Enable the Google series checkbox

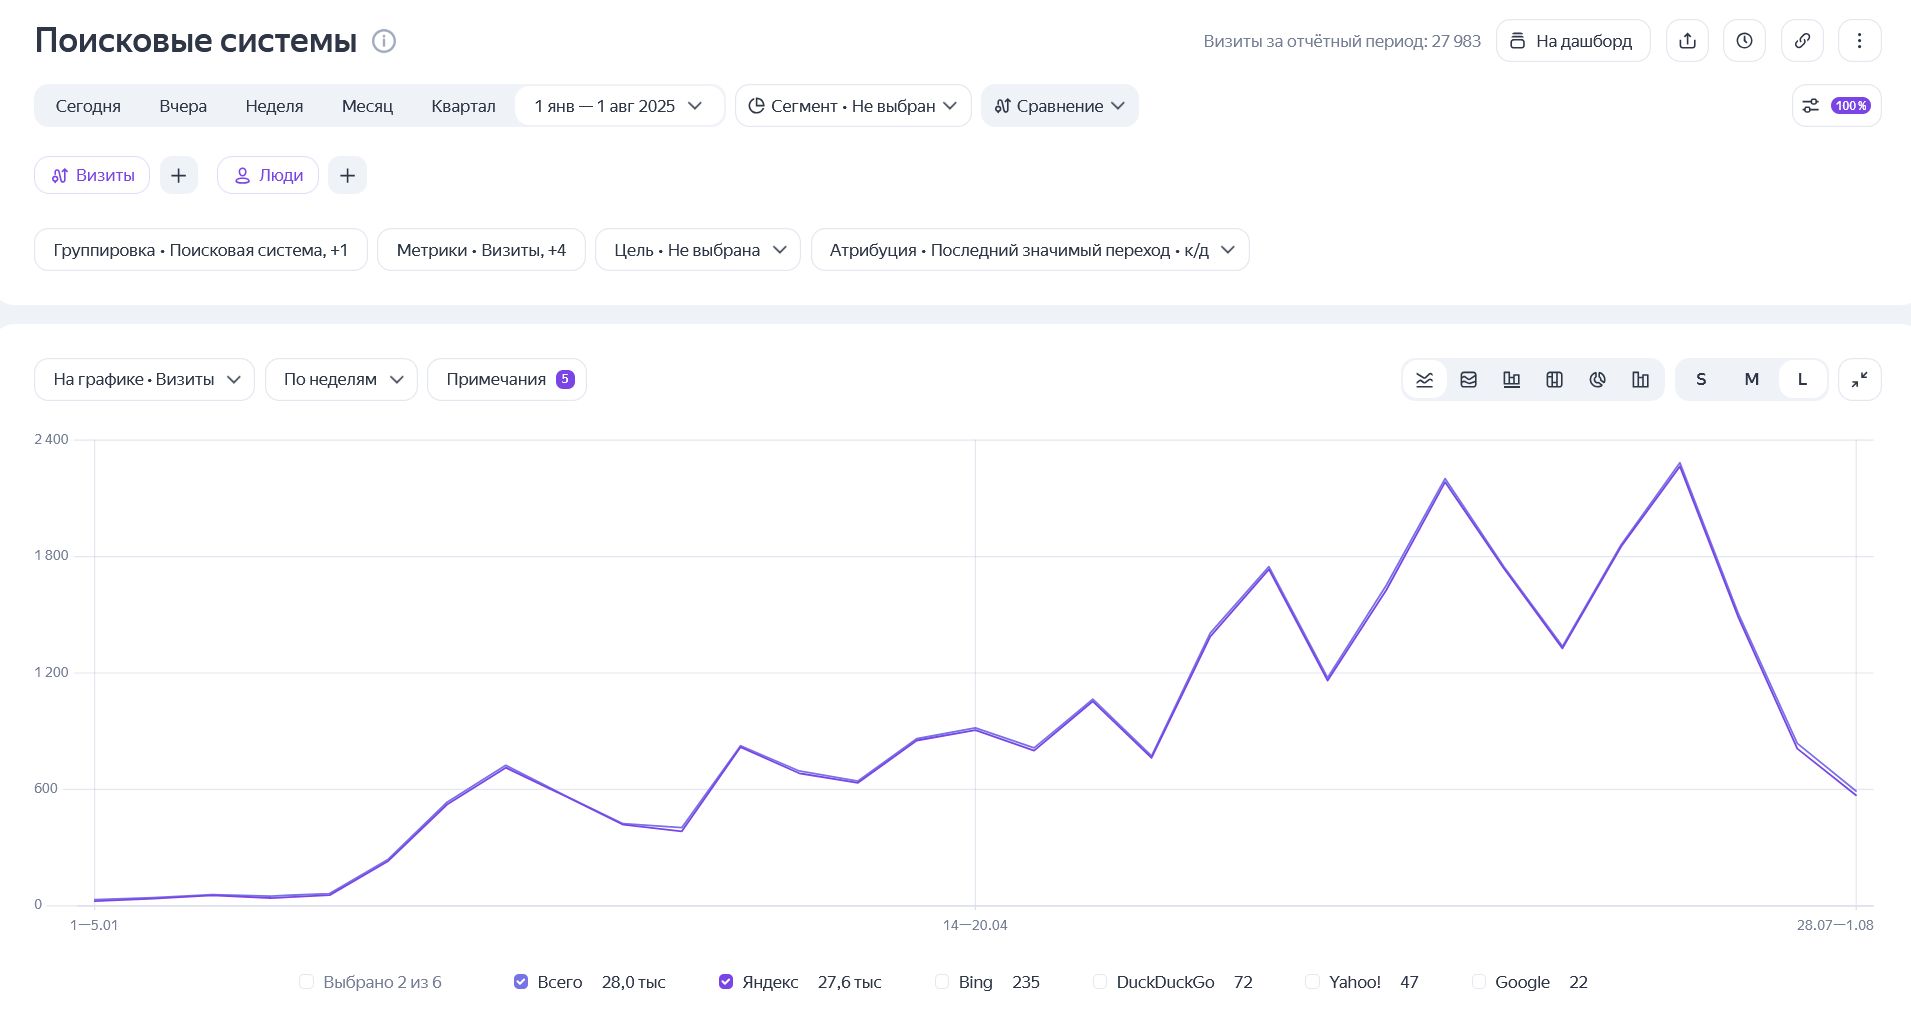click(x=1479, y=982)
